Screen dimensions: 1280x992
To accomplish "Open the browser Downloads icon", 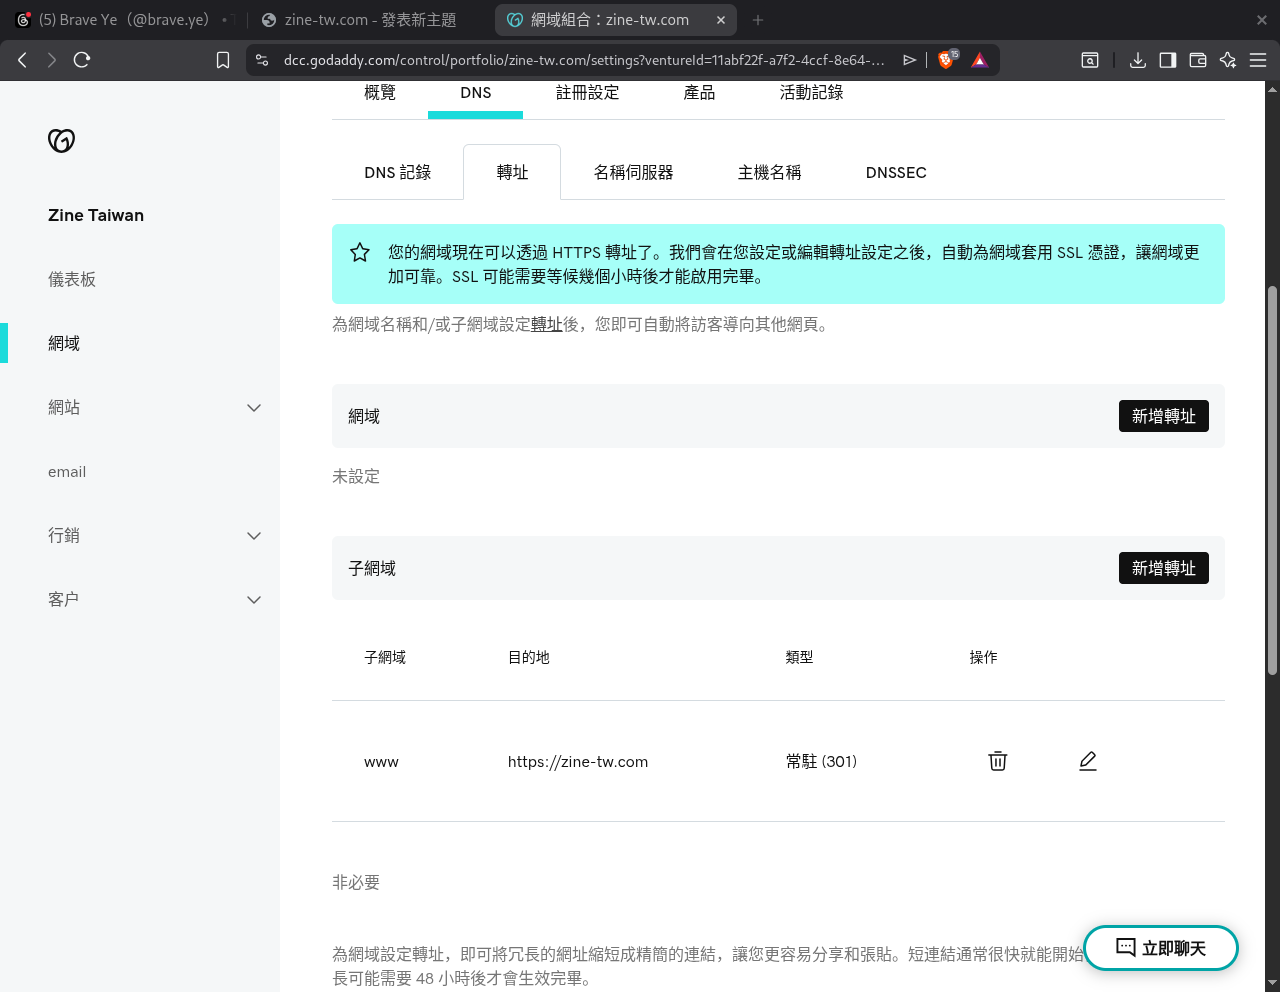I will pos(1137,60).
